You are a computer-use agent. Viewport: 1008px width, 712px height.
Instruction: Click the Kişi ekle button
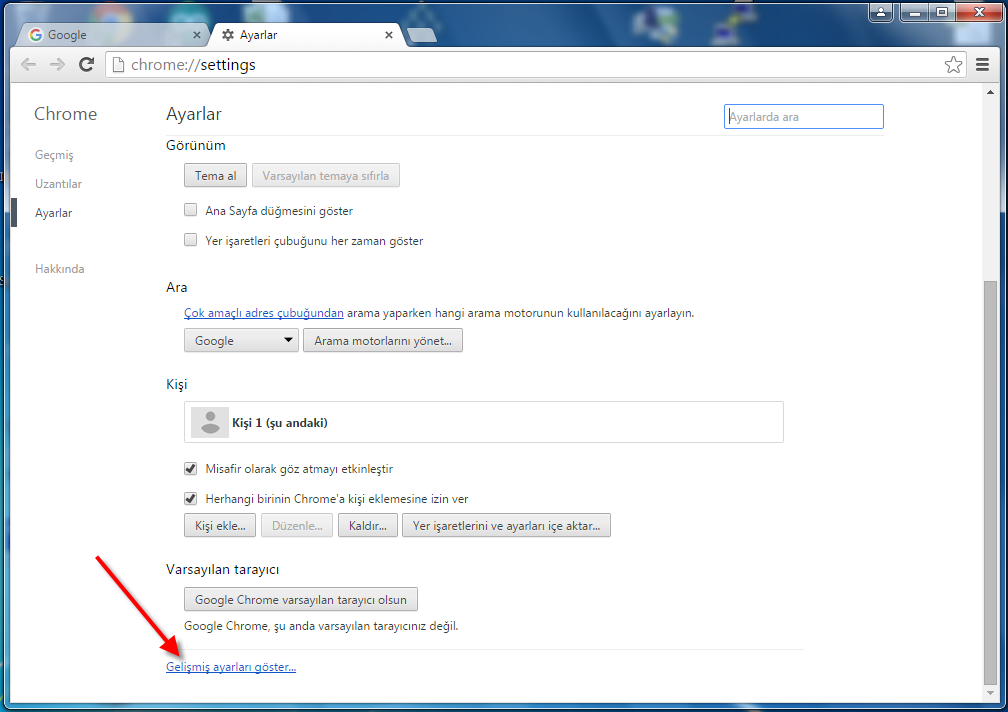[220, 525]
